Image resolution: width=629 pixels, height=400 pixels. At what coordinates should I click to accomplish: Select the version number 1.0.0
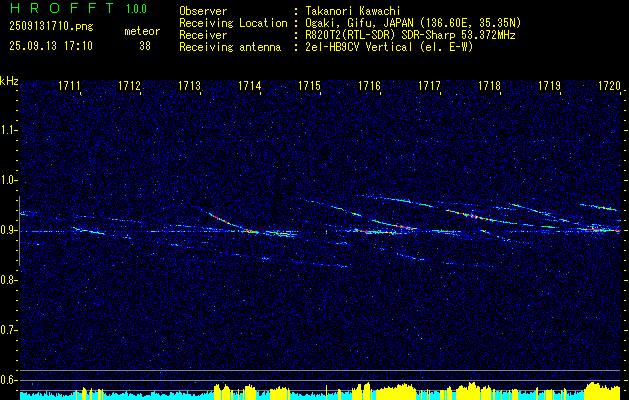[x=136, y=8]
